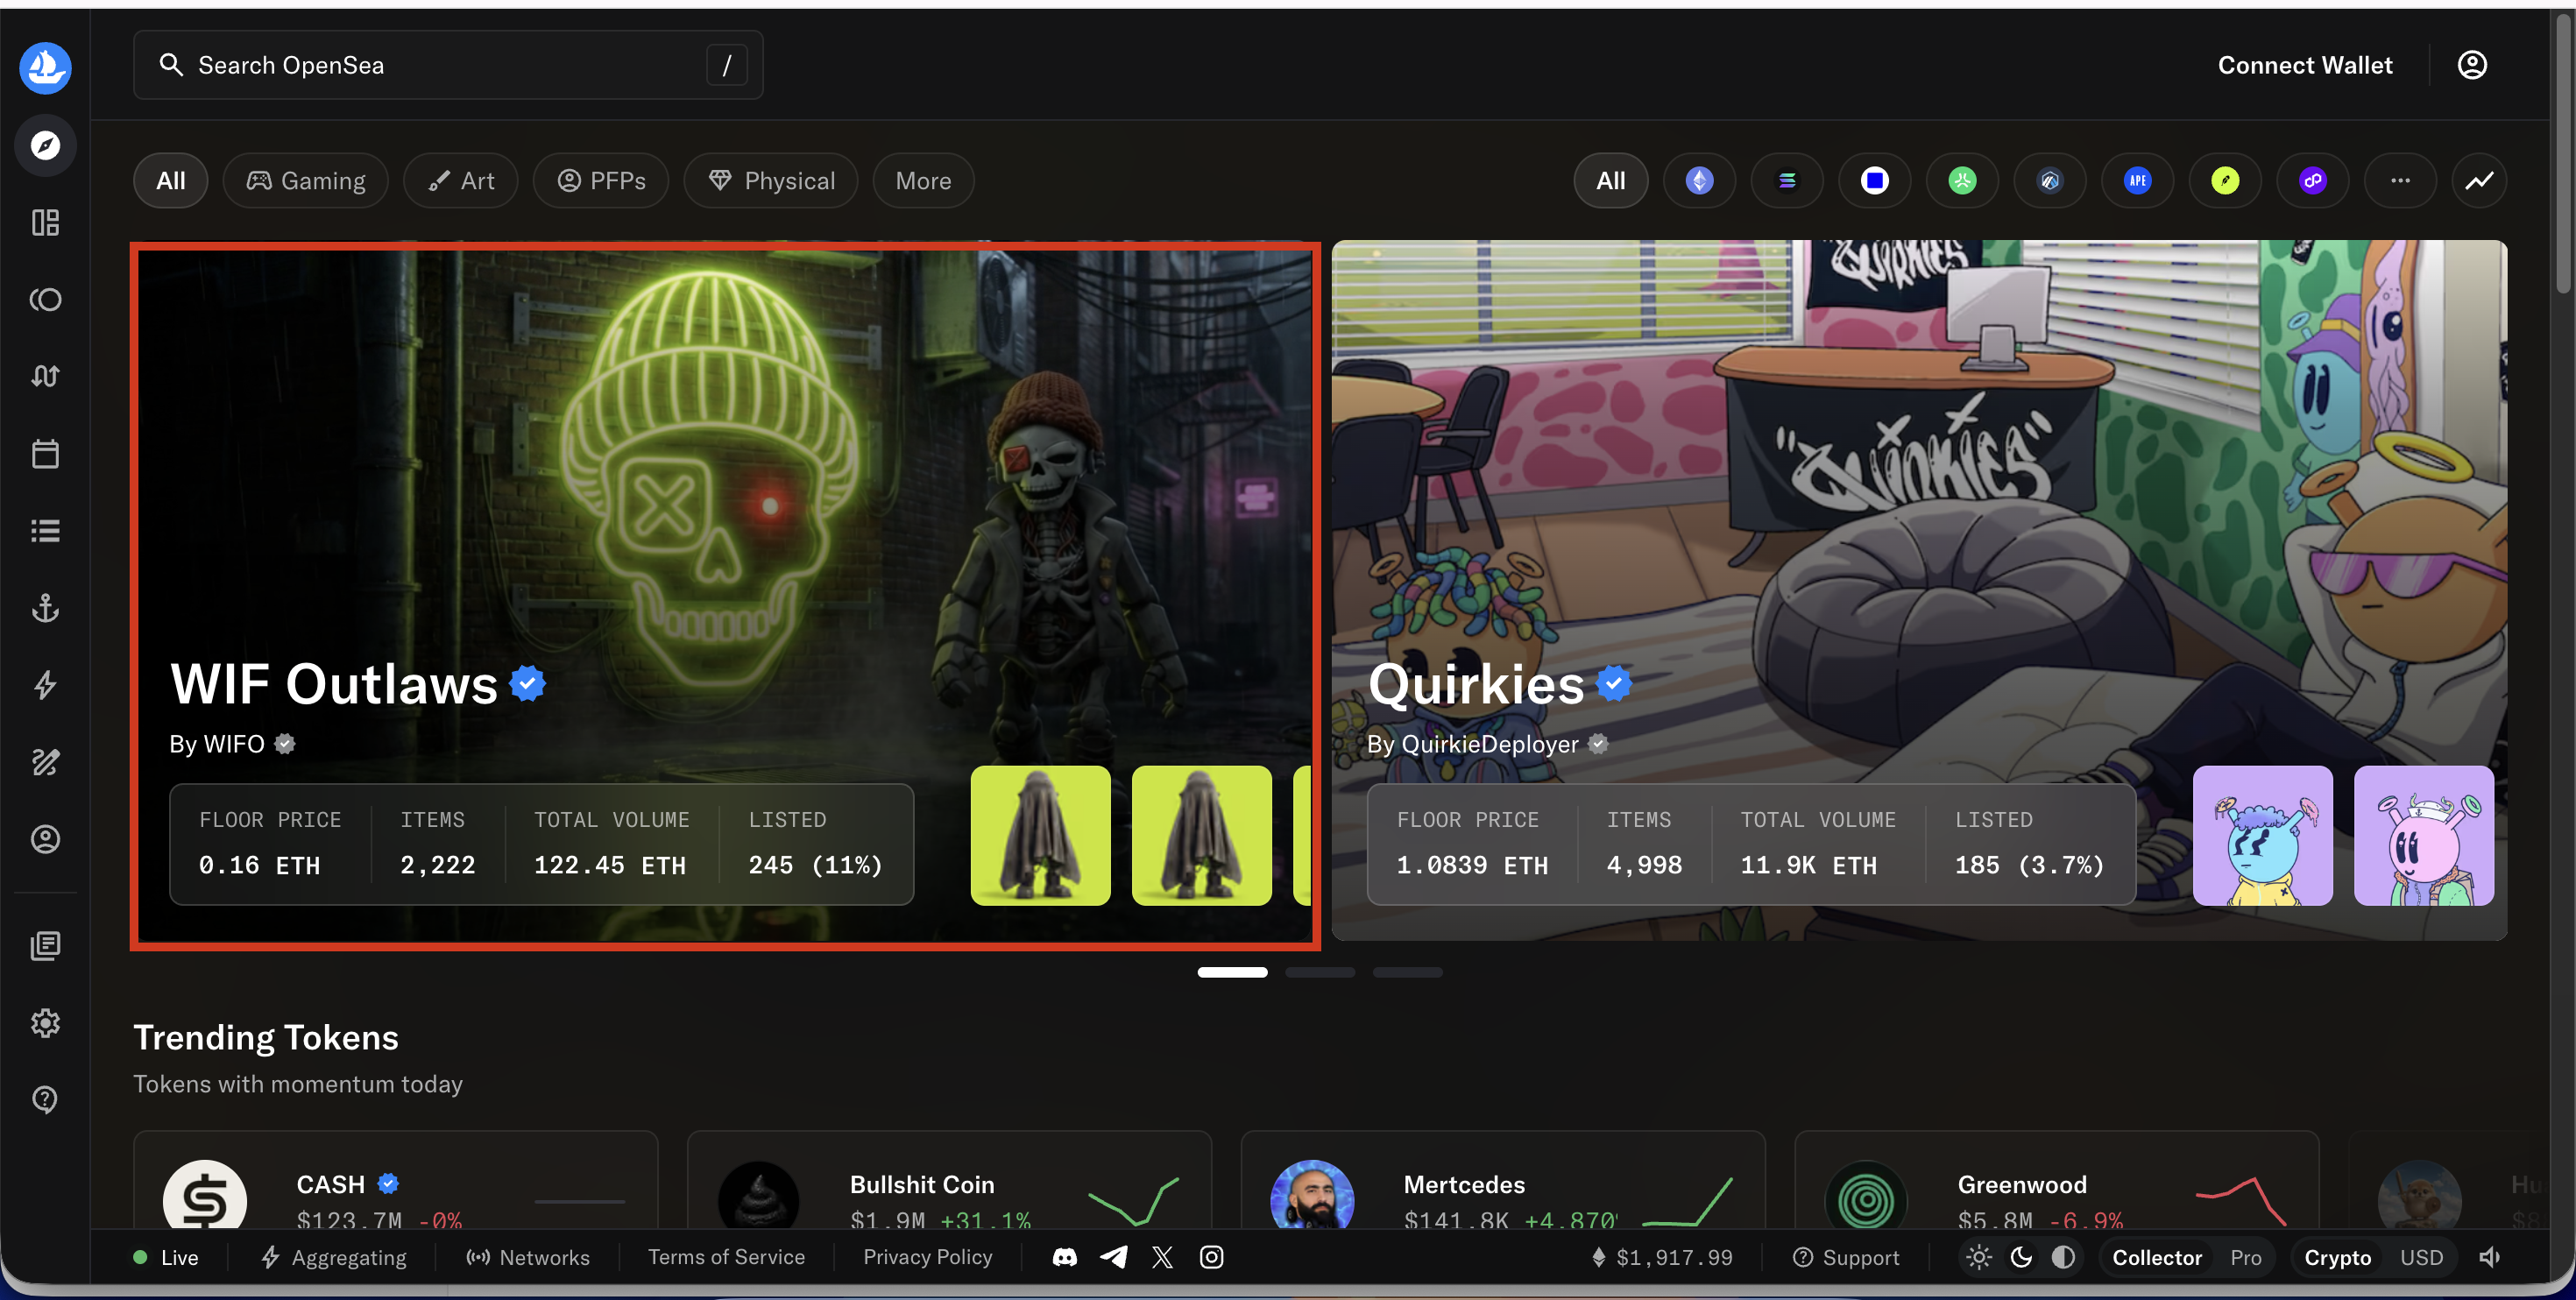2576x1300 pixels.
Task: Select the Art category tab
Action: (461, 181)
